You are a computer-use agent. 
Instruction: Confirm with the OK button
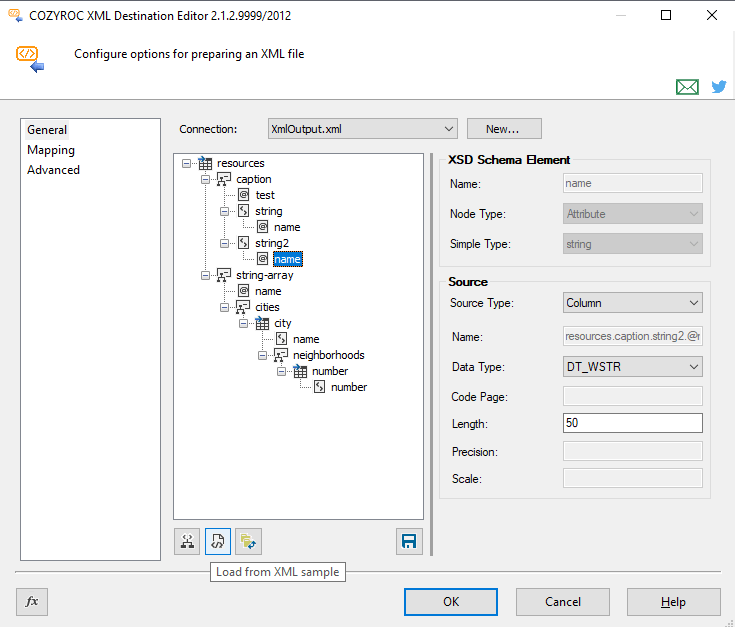(x=451, y=602)
